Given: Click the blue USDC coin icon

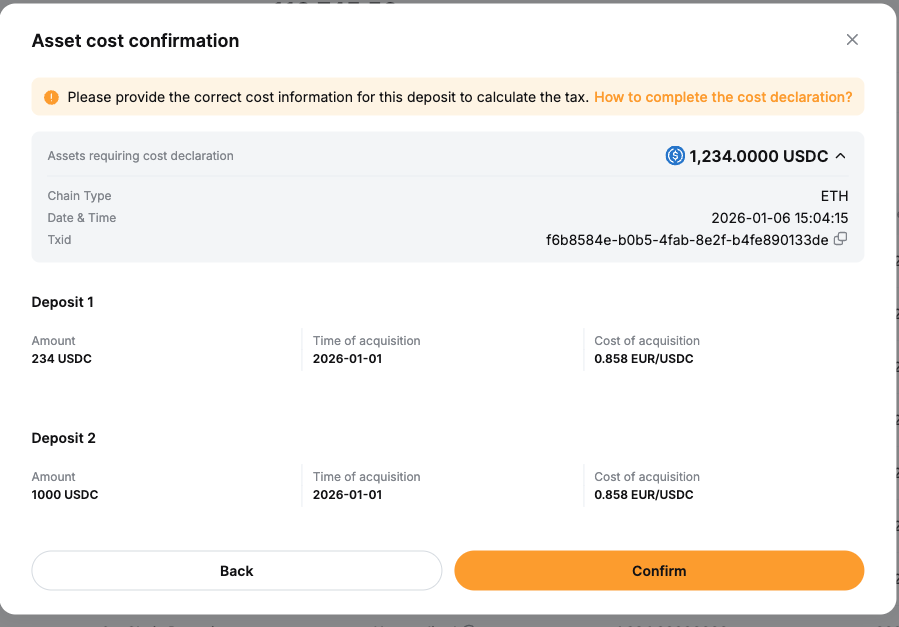Looking at the screenshot, I should point(675,156).
